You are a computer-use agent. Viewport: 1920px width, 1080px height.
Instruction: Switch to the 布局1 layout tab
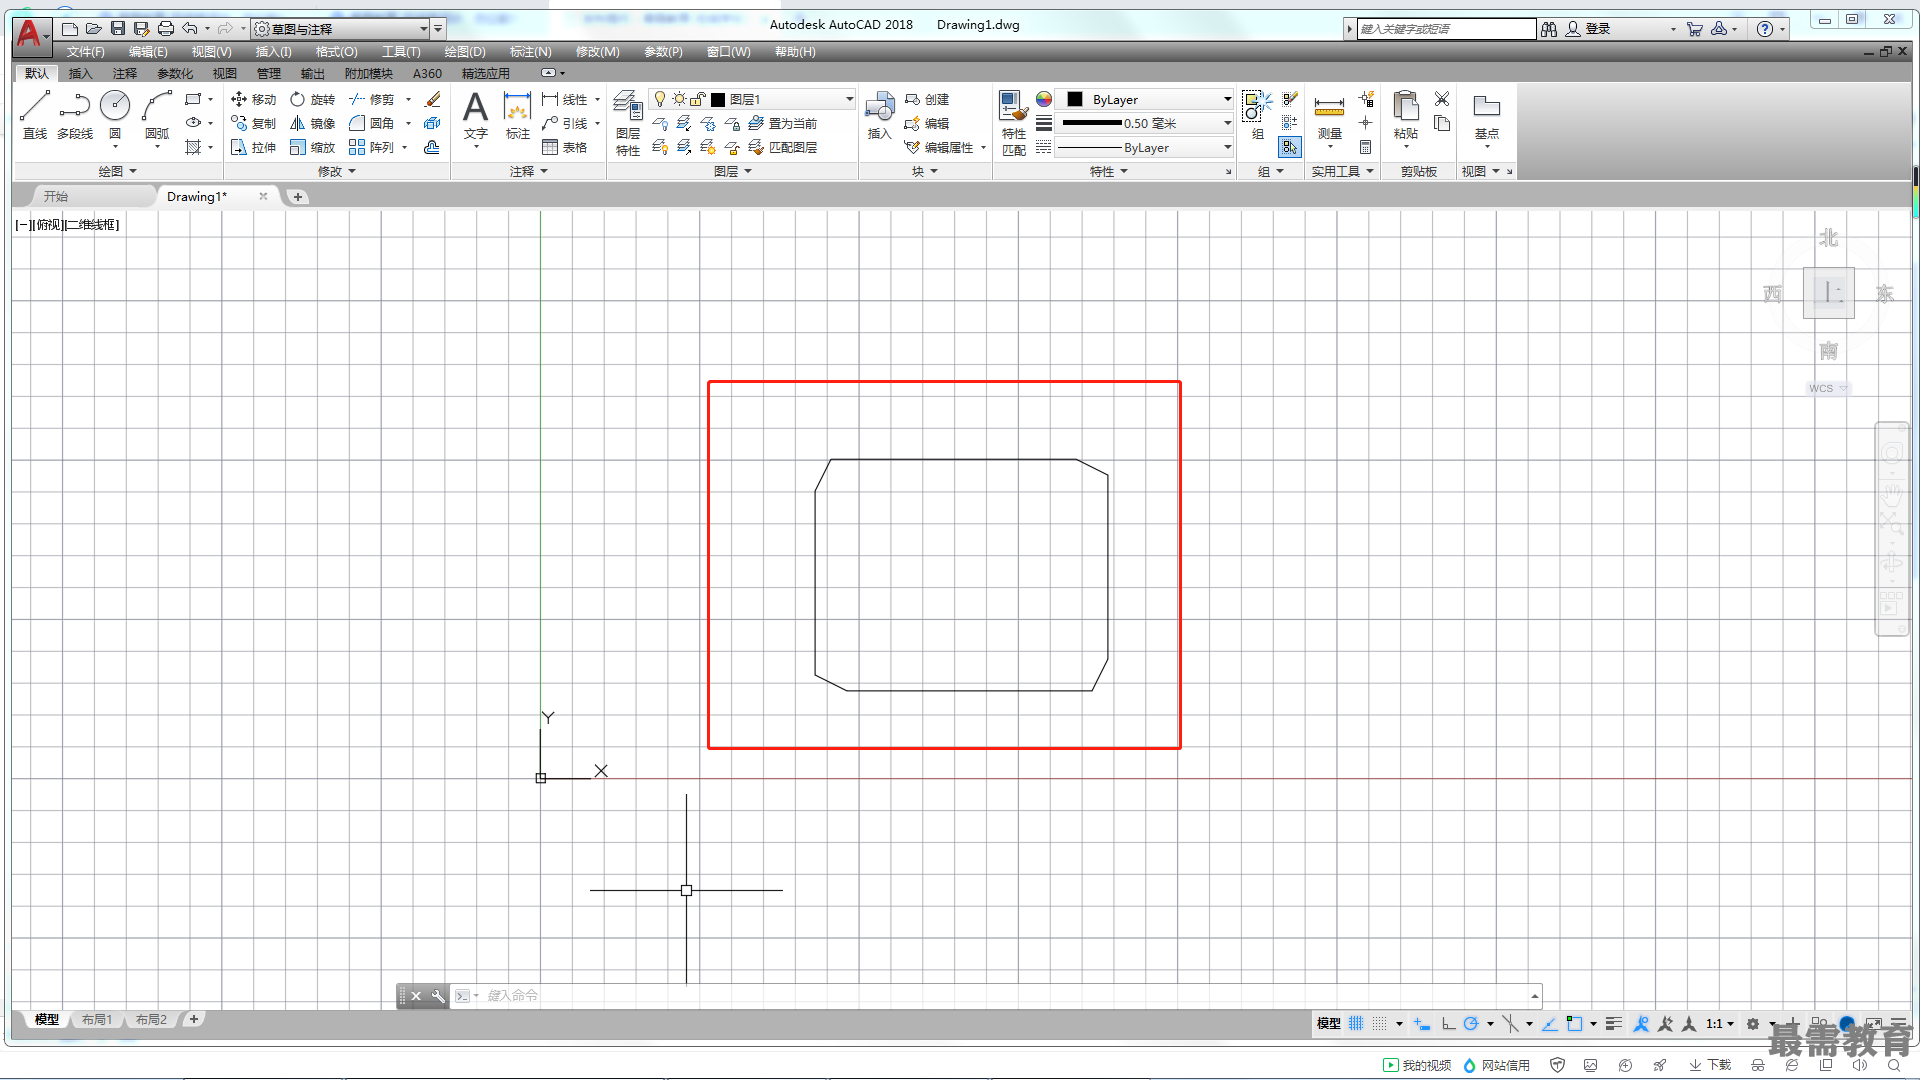[97, 1019]
